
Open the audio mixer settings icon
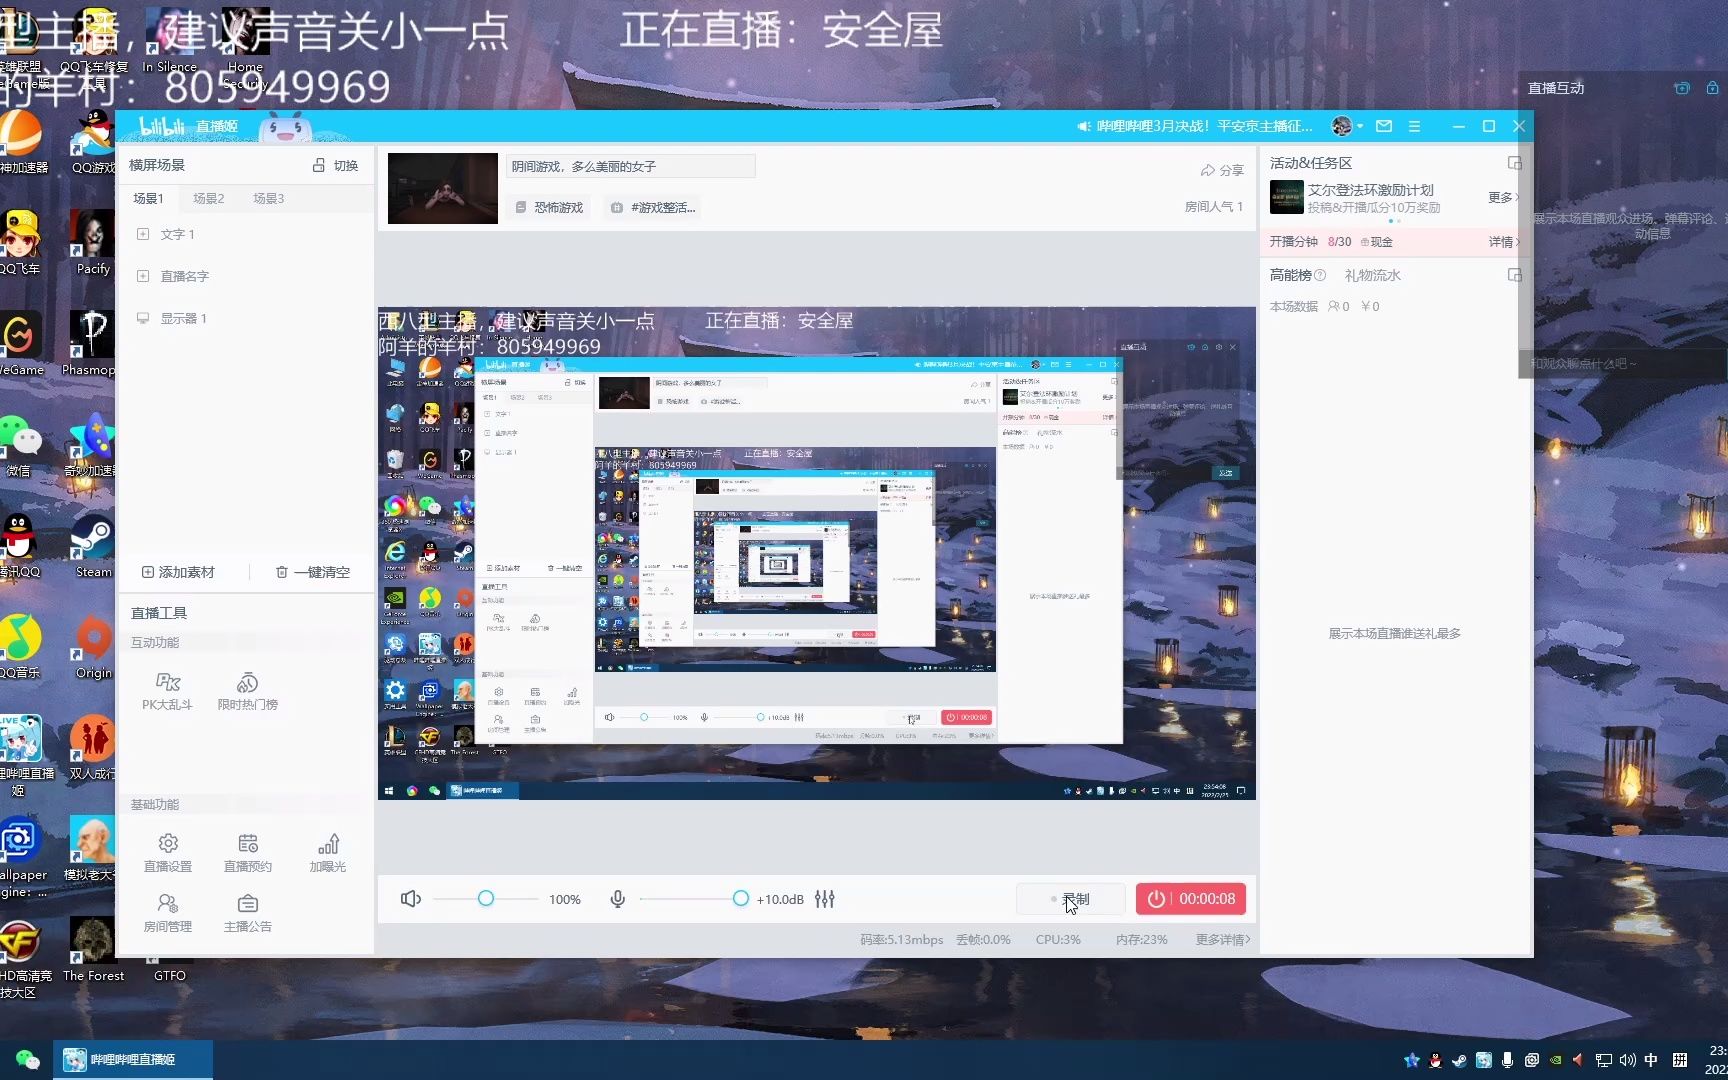pos(825,899)
